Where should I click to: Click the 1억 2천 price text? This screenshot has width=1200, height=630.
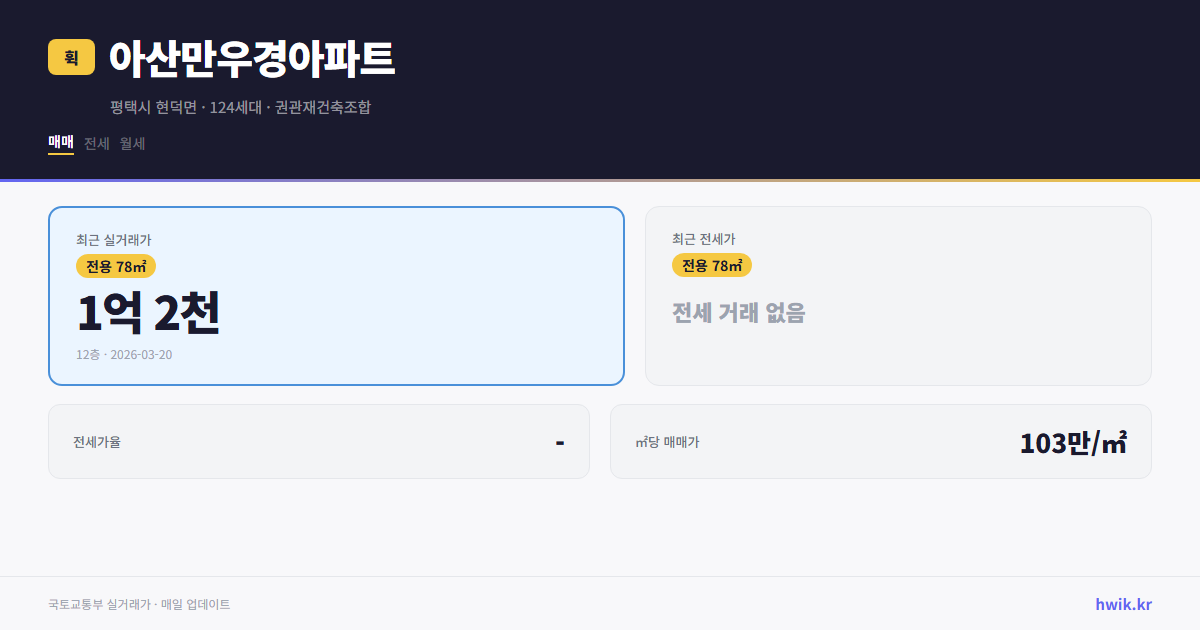pos(148,314)
